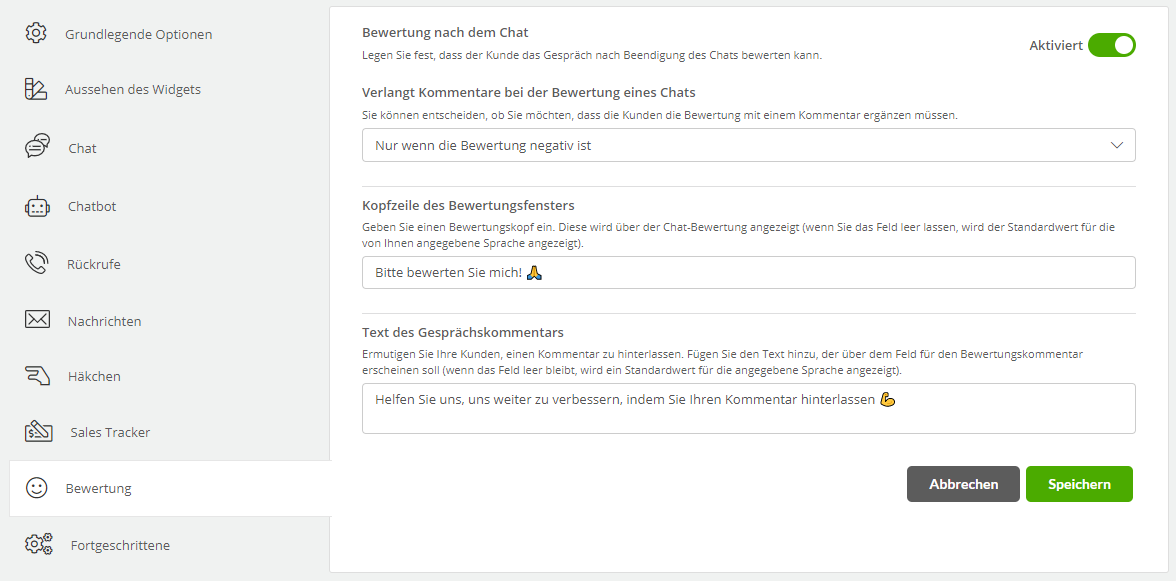Select the Fortgeschrittene sidebar label
1176x581 pixels.
[120, 545]
